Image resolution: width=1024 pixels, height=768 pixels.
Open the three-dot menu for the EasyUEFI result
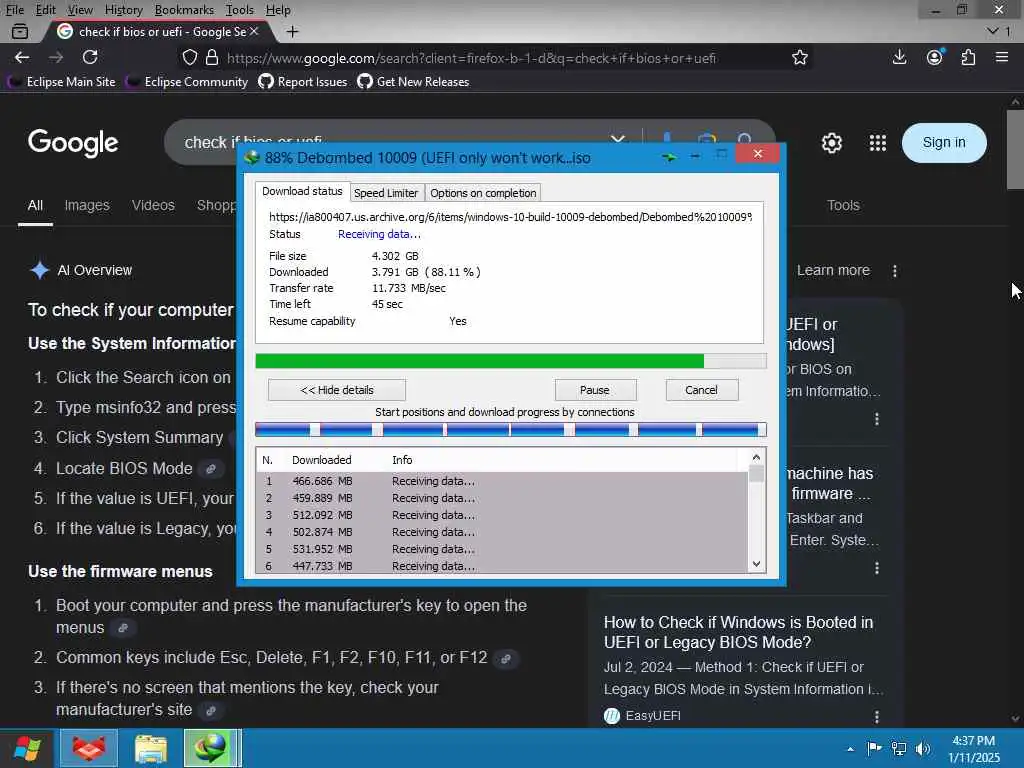click(x=877, y=716)
